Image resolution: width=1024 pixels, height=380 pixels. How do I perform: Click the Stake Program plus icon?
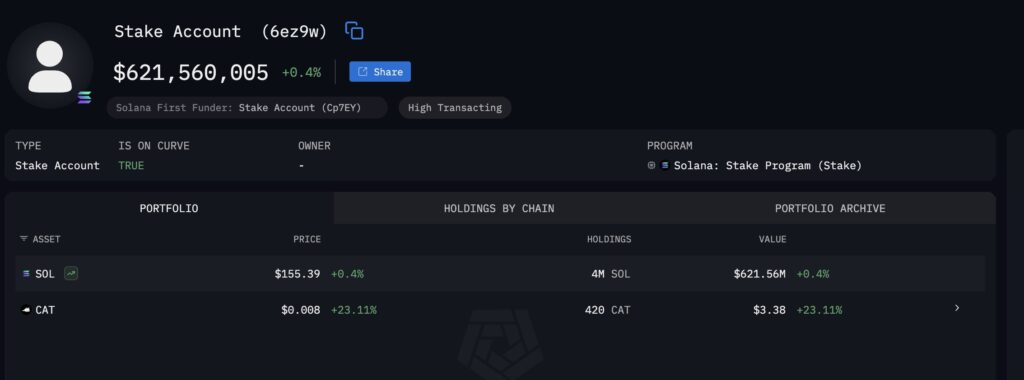click(651, 166)
